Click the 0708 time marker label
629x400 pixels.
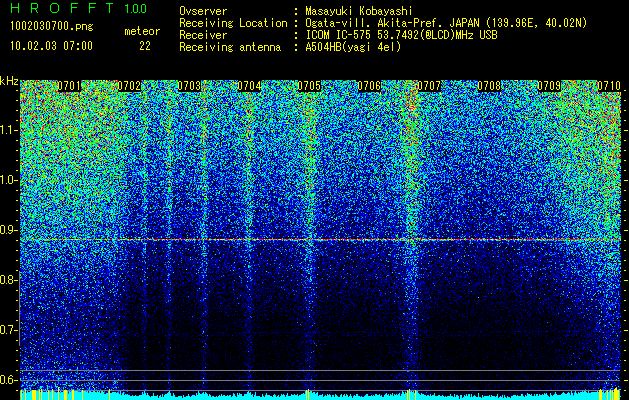[x=489, y=86]
